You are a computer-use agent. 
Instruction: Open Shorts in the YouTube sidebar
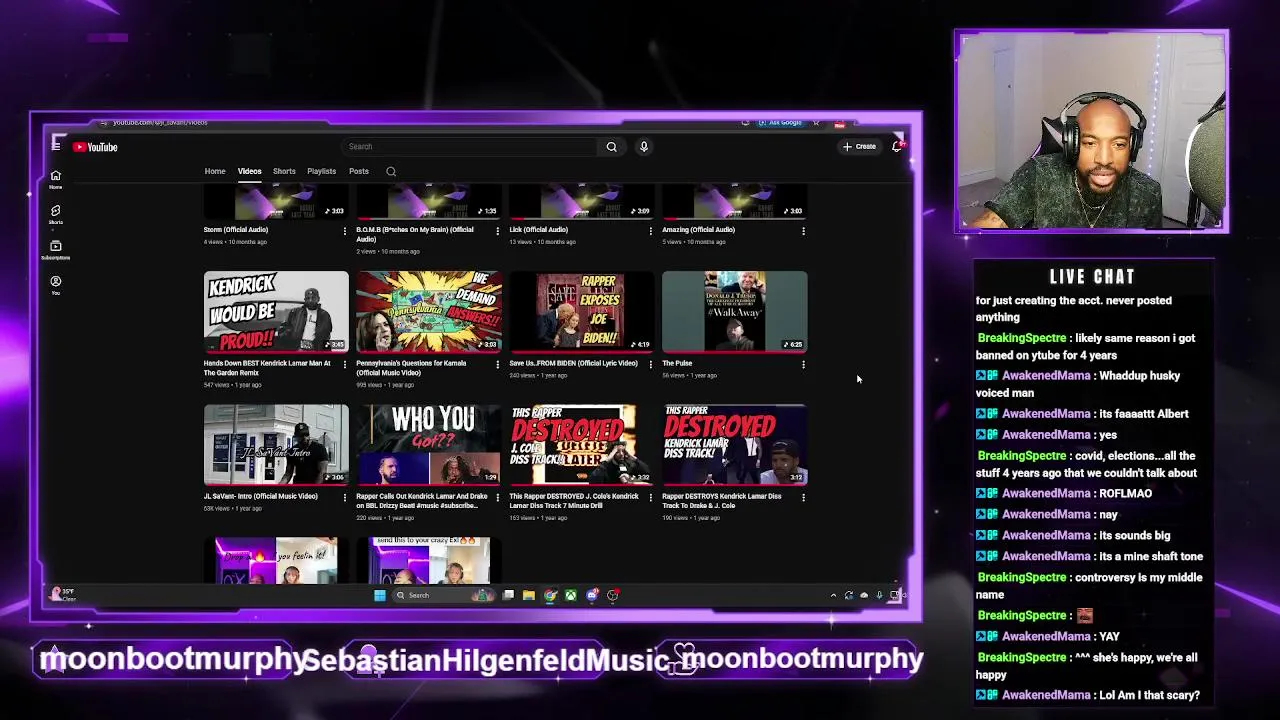tap(56, 214)
